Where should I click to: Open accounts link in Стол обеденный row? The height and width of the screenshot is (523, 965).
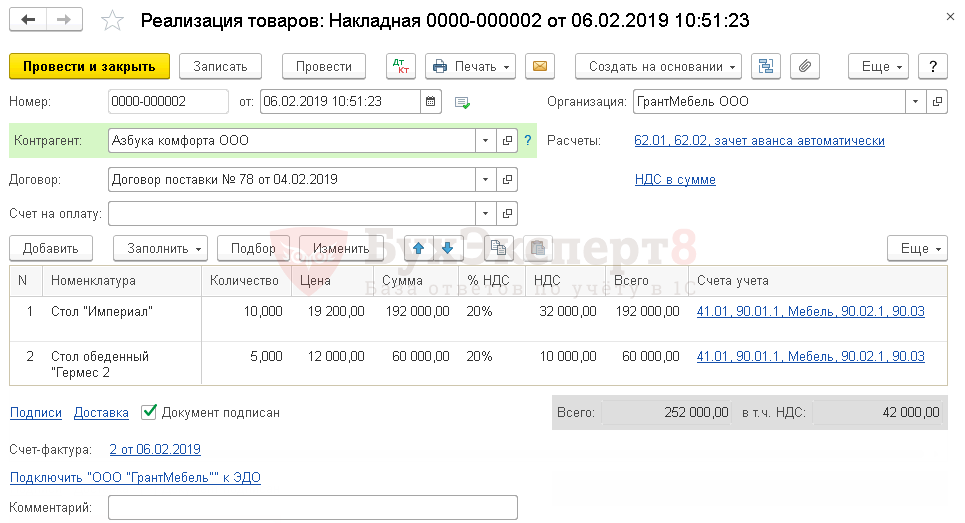click(811, 356)
